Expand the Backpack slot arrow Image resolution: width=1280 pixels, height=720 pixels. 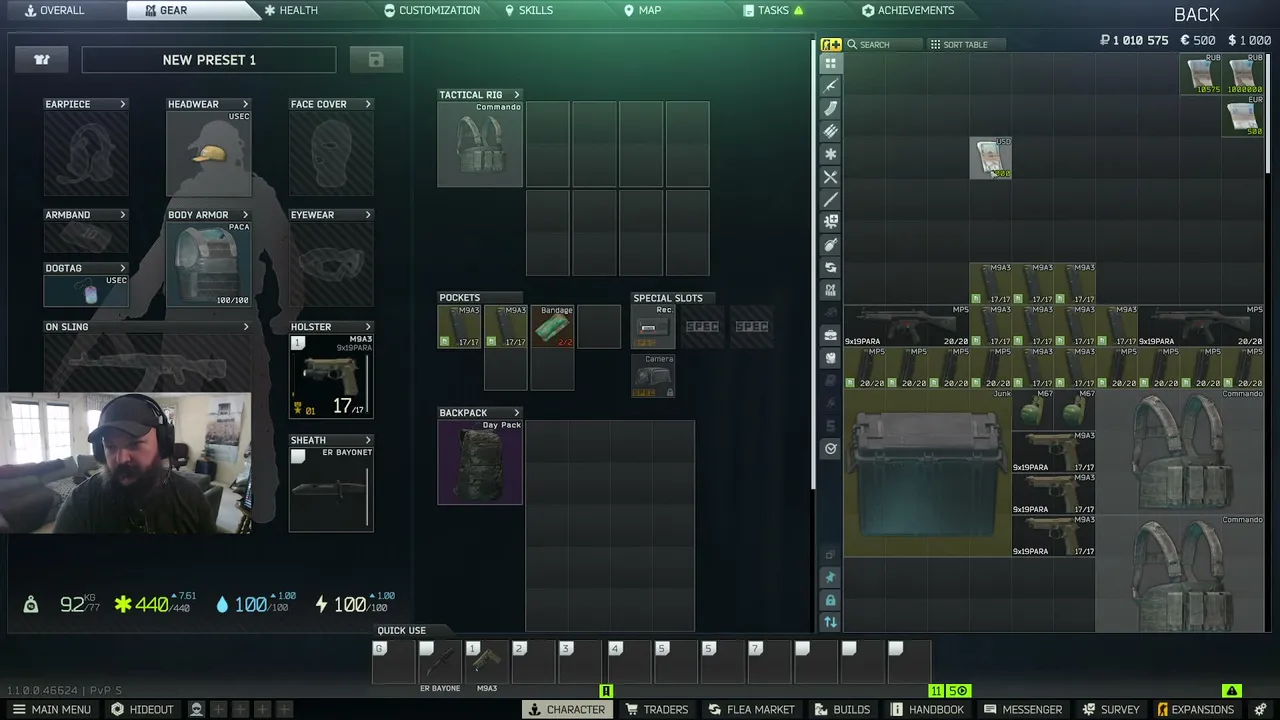(x=517, y=413)
